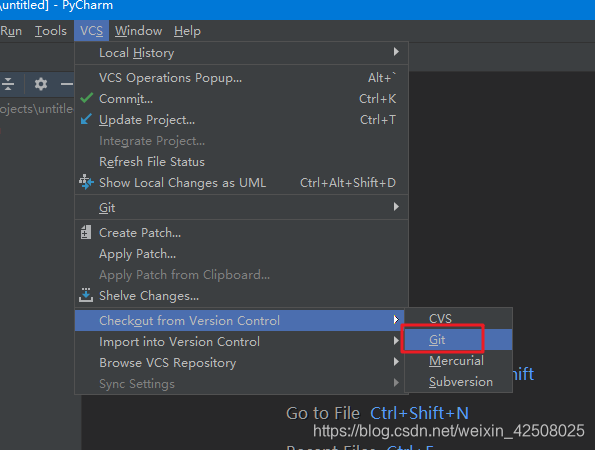
Task: Expand Browse VCS Repository submenu arrow
Action: tap(396, 362)
